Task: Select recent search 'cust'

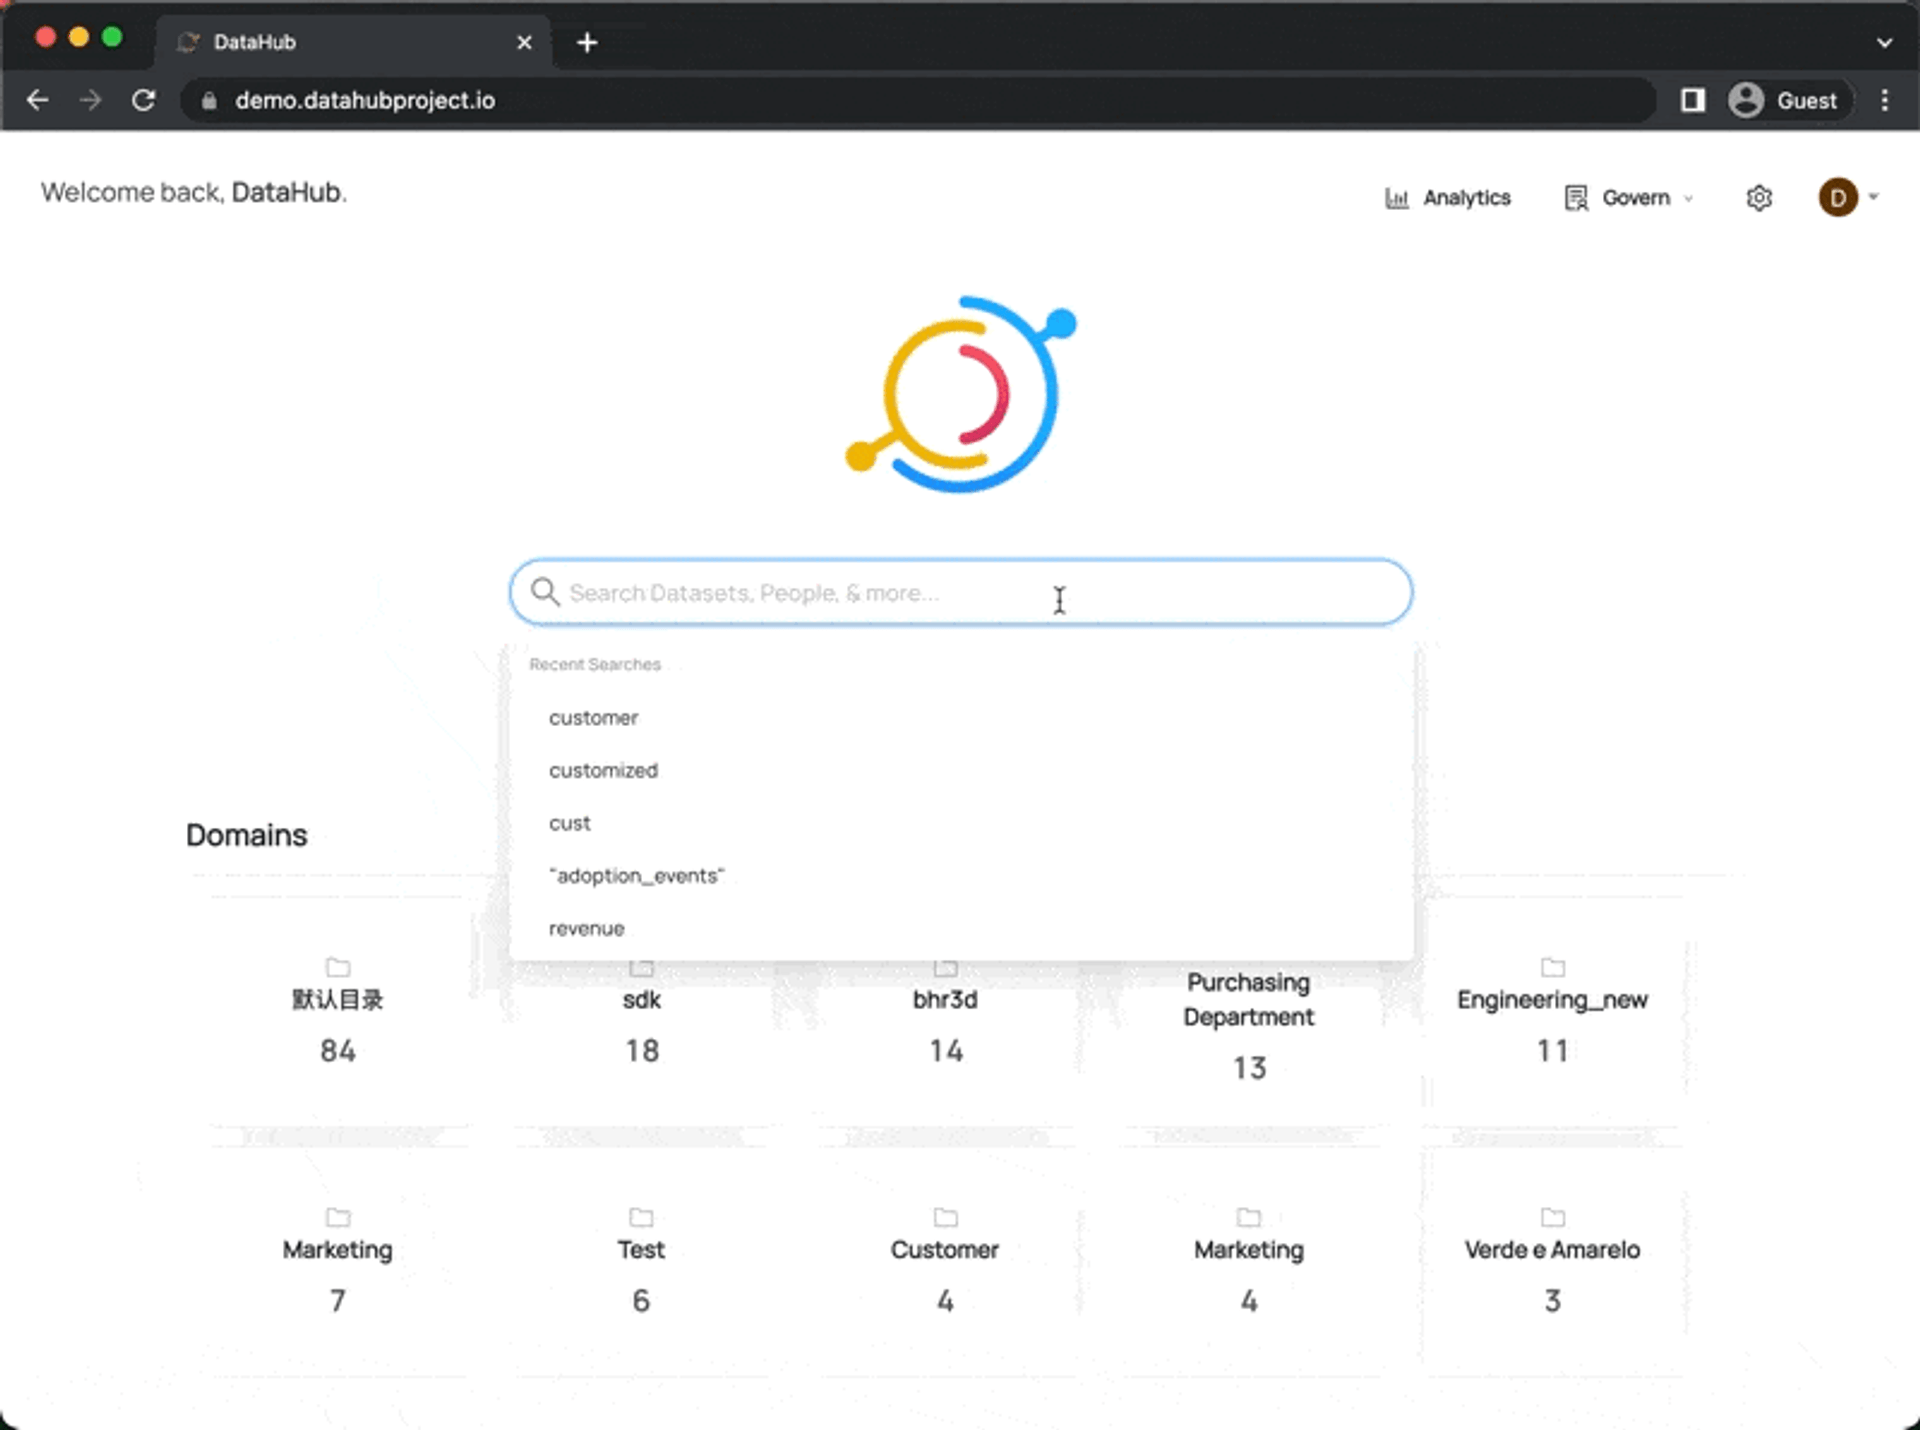Action: click(961, 823)
